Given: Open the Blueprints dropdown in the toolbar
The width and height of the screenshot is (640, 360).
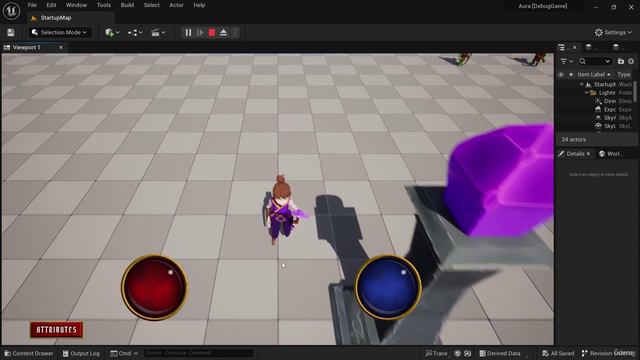Looking at the screenshot, I should pos(135,32).
